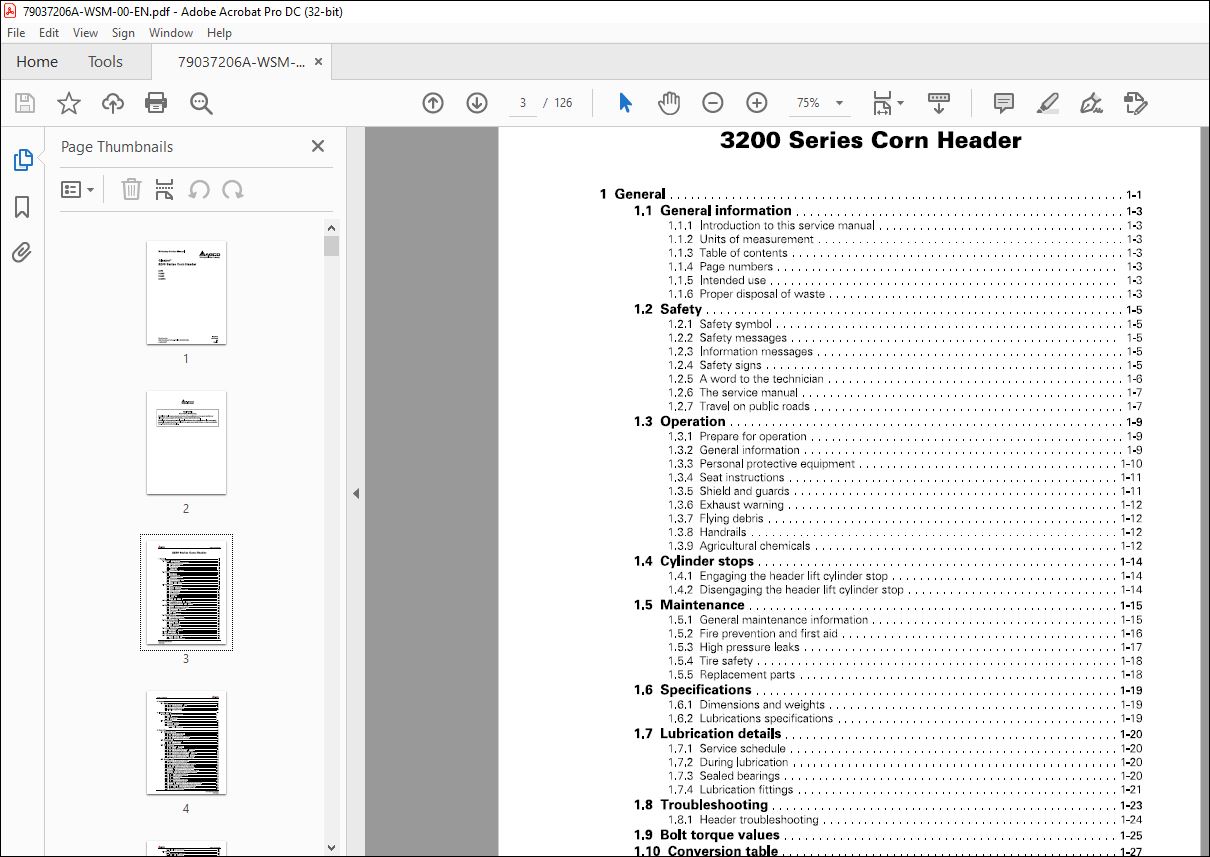Open Page Thumbnails sidebar icon
Viewport: 1210px width, 857px height.
click(22, 160)
